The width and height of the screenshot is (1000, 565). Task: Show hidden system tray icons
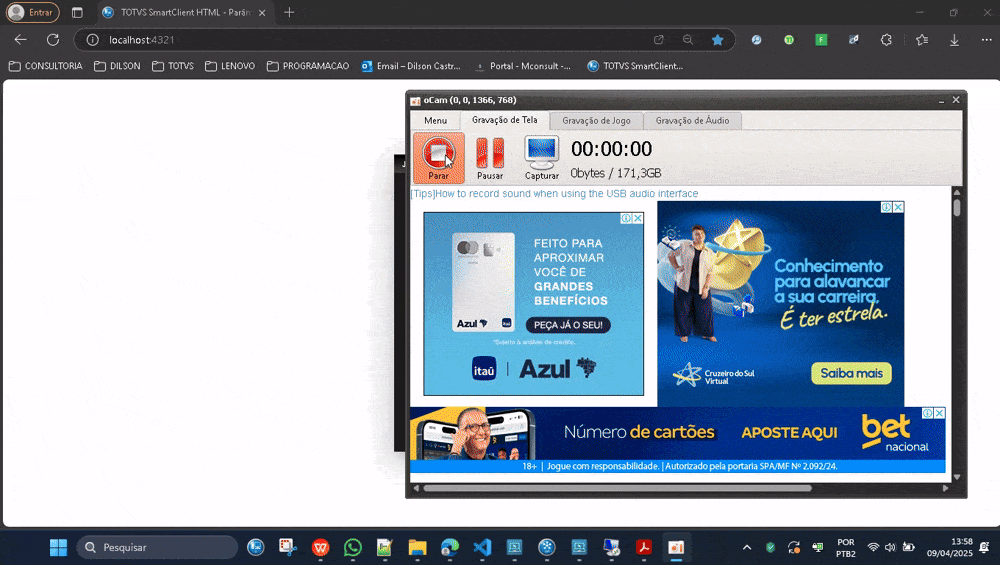tap(747, 547)
